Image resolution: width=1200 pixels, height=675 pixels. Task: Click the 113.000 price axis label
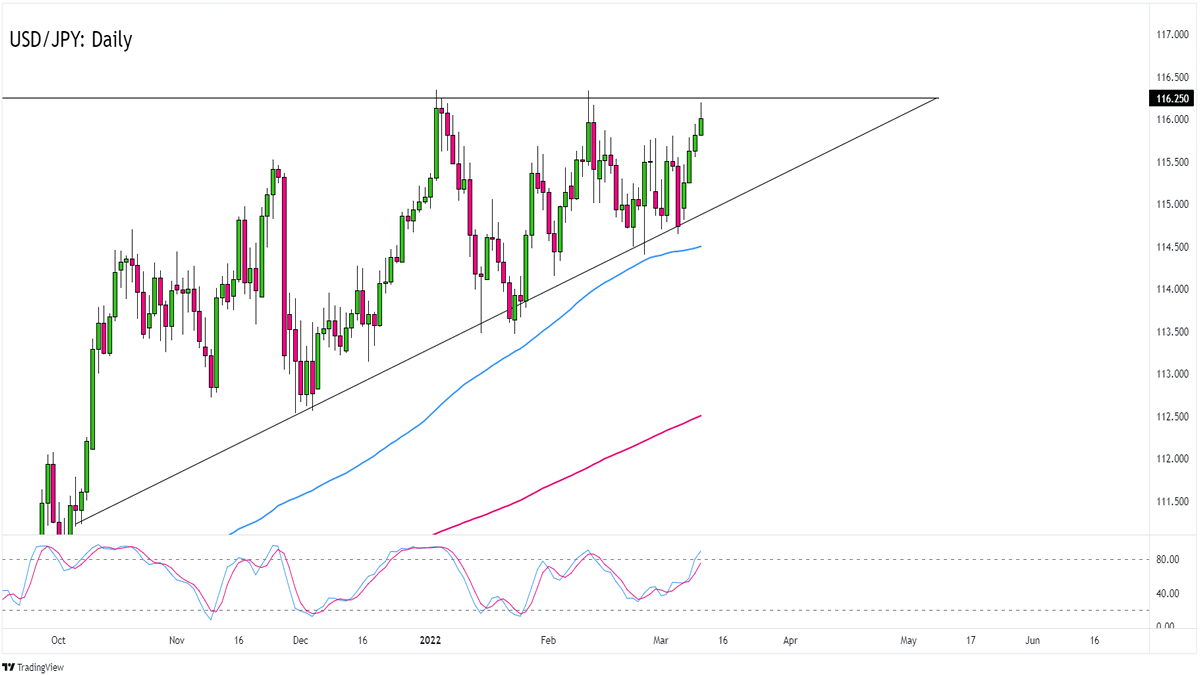coord(1171,374)
